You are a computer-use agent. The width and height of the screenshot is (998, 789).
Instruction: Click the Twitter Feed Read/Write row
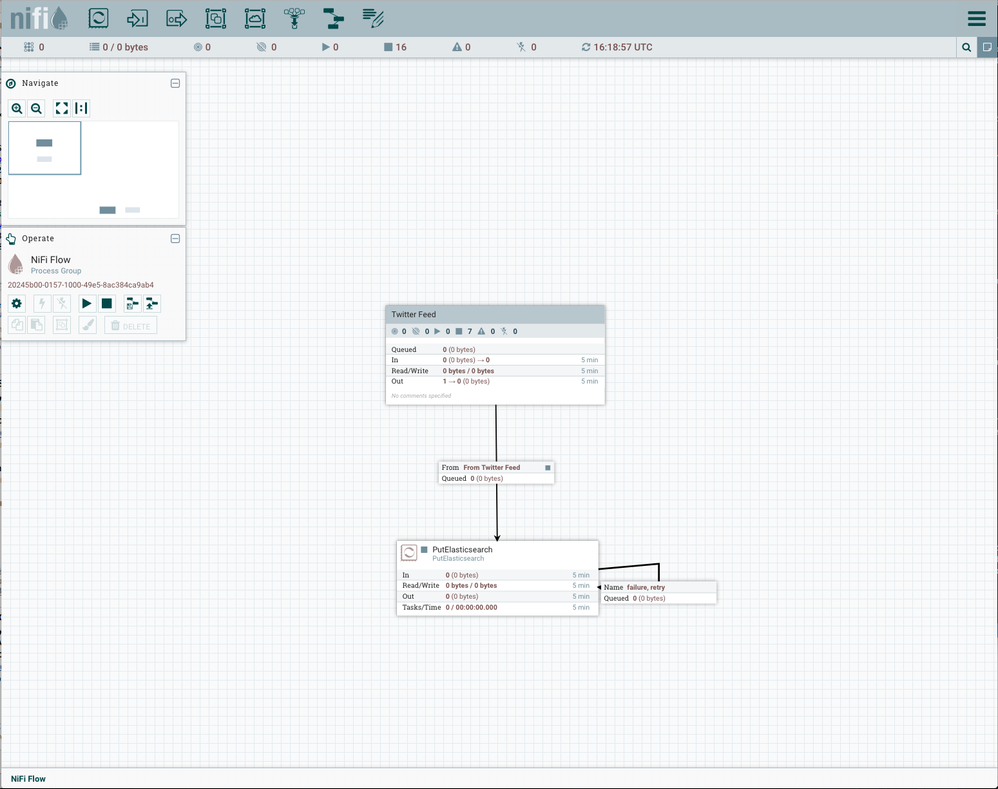pyautogui.click(x=495, y=370)
